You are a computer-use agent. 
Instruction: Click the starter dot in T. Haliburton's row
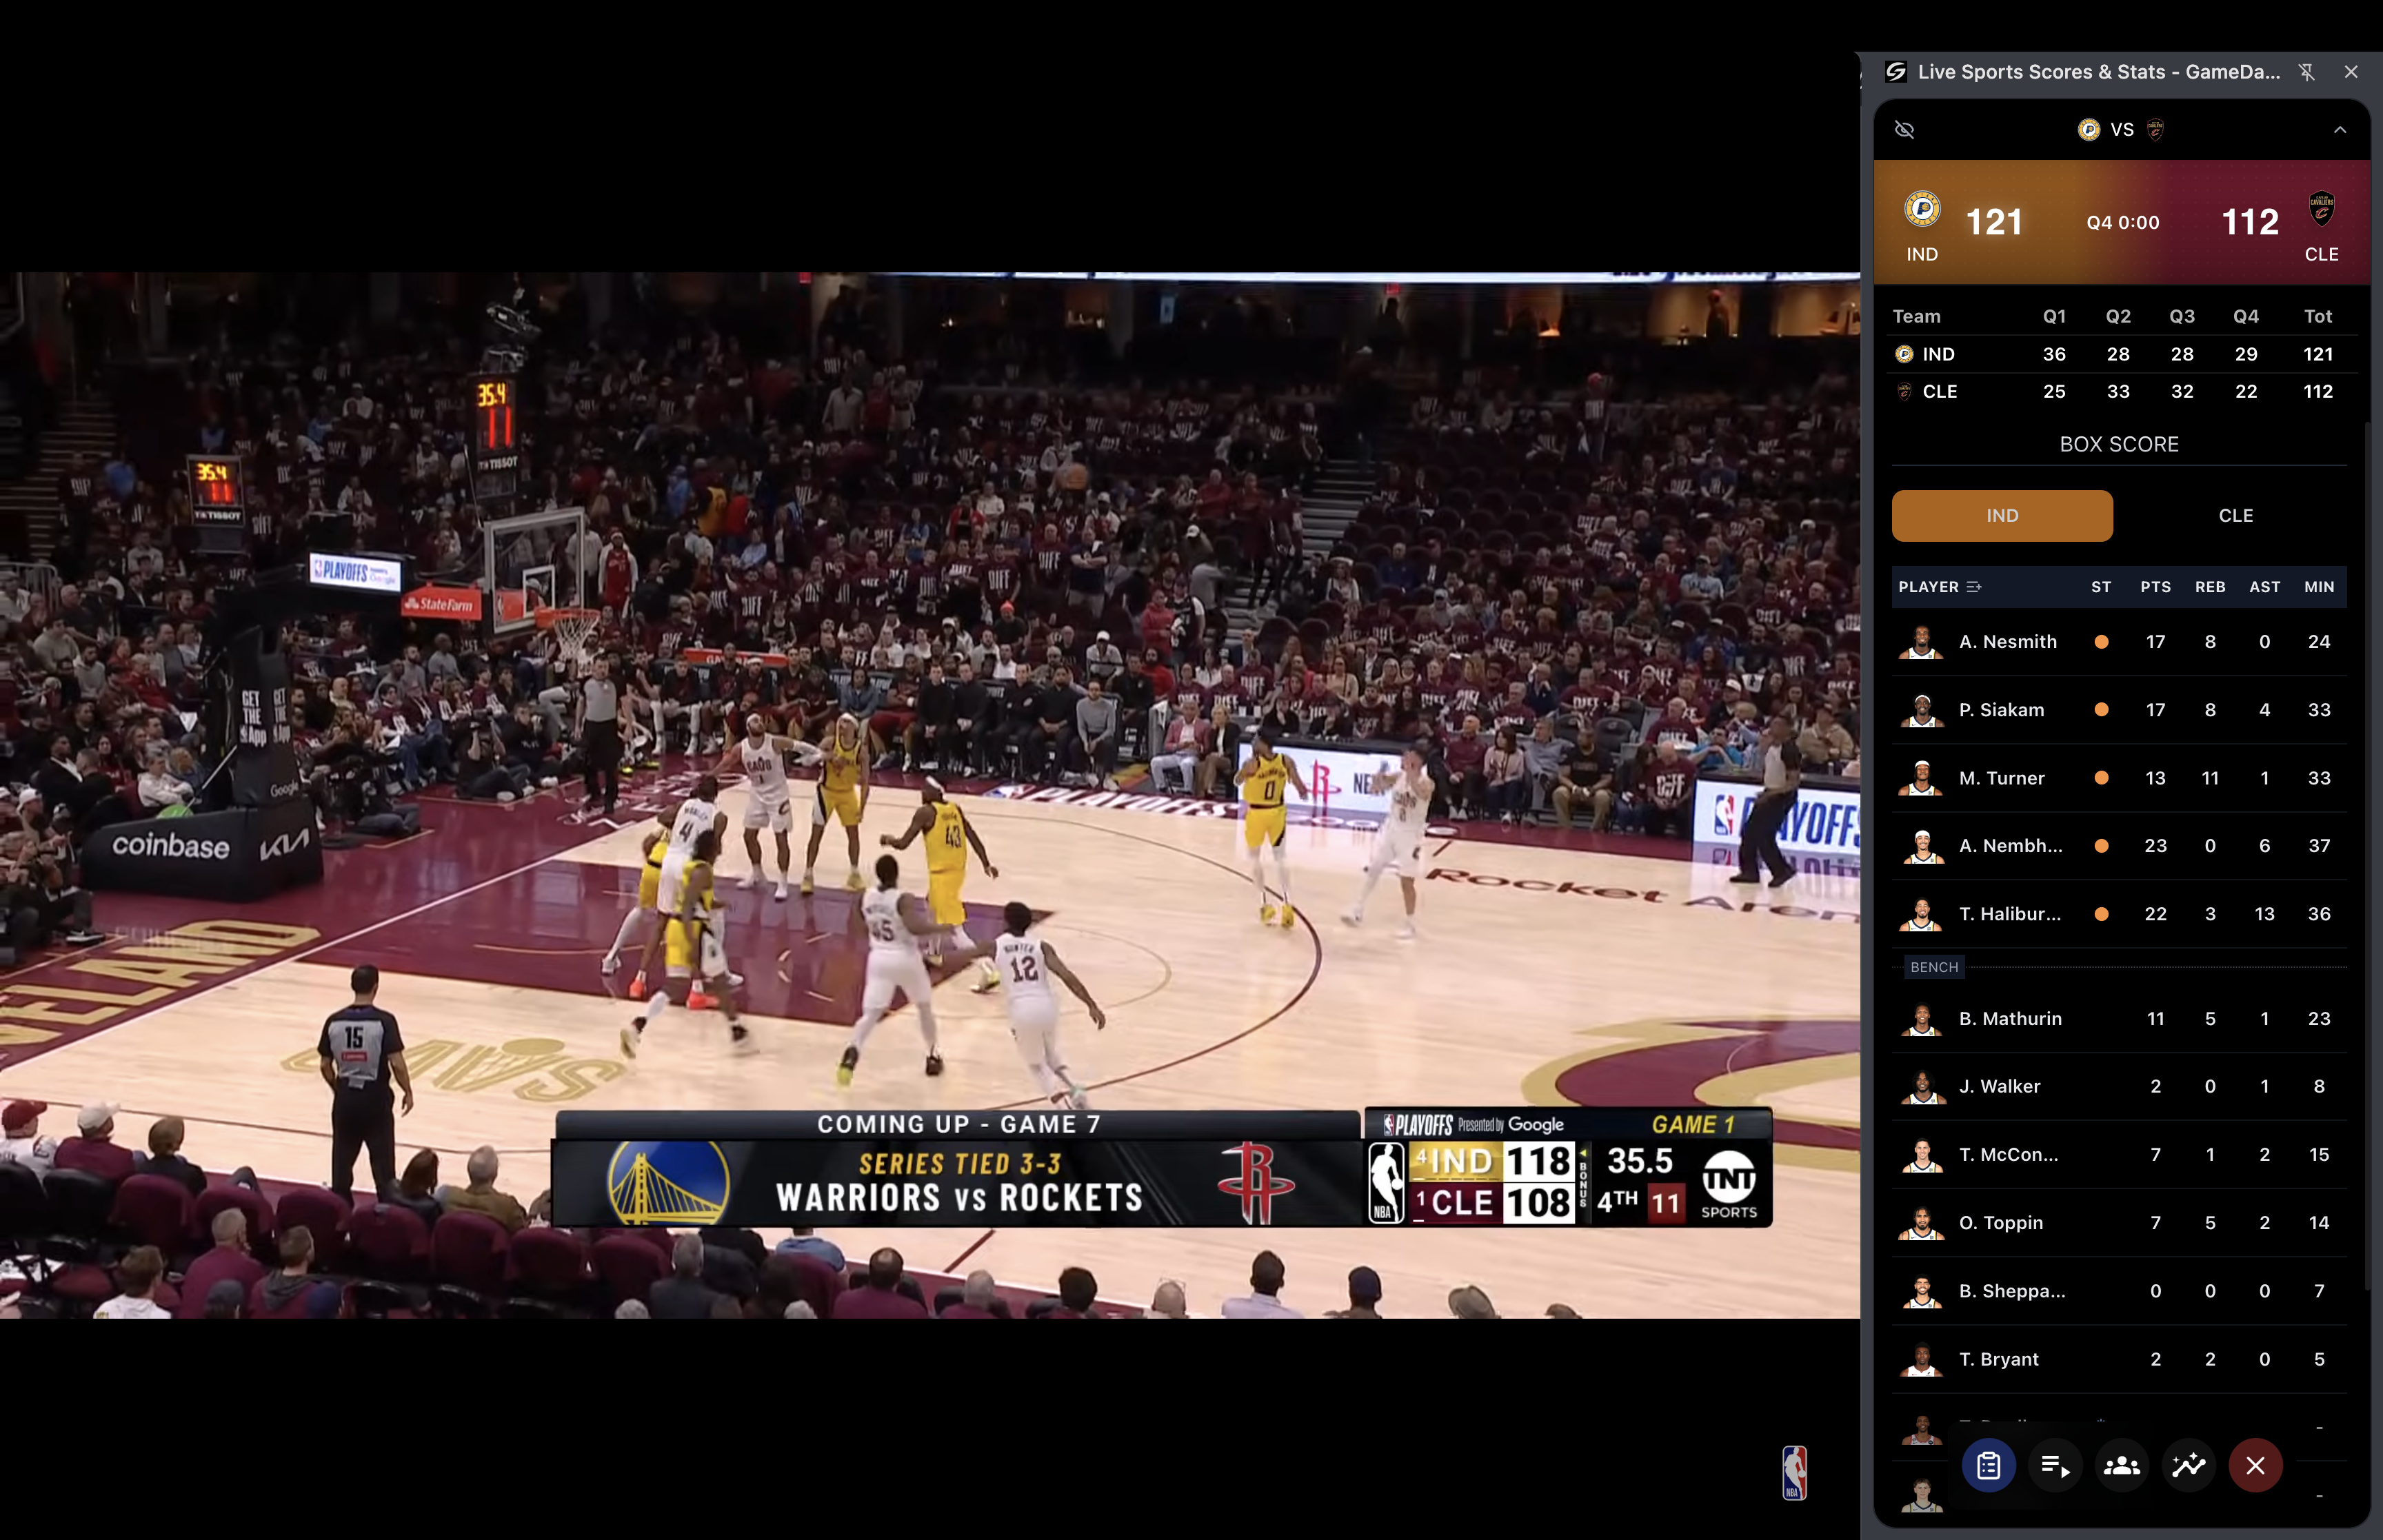point(2101,914)
